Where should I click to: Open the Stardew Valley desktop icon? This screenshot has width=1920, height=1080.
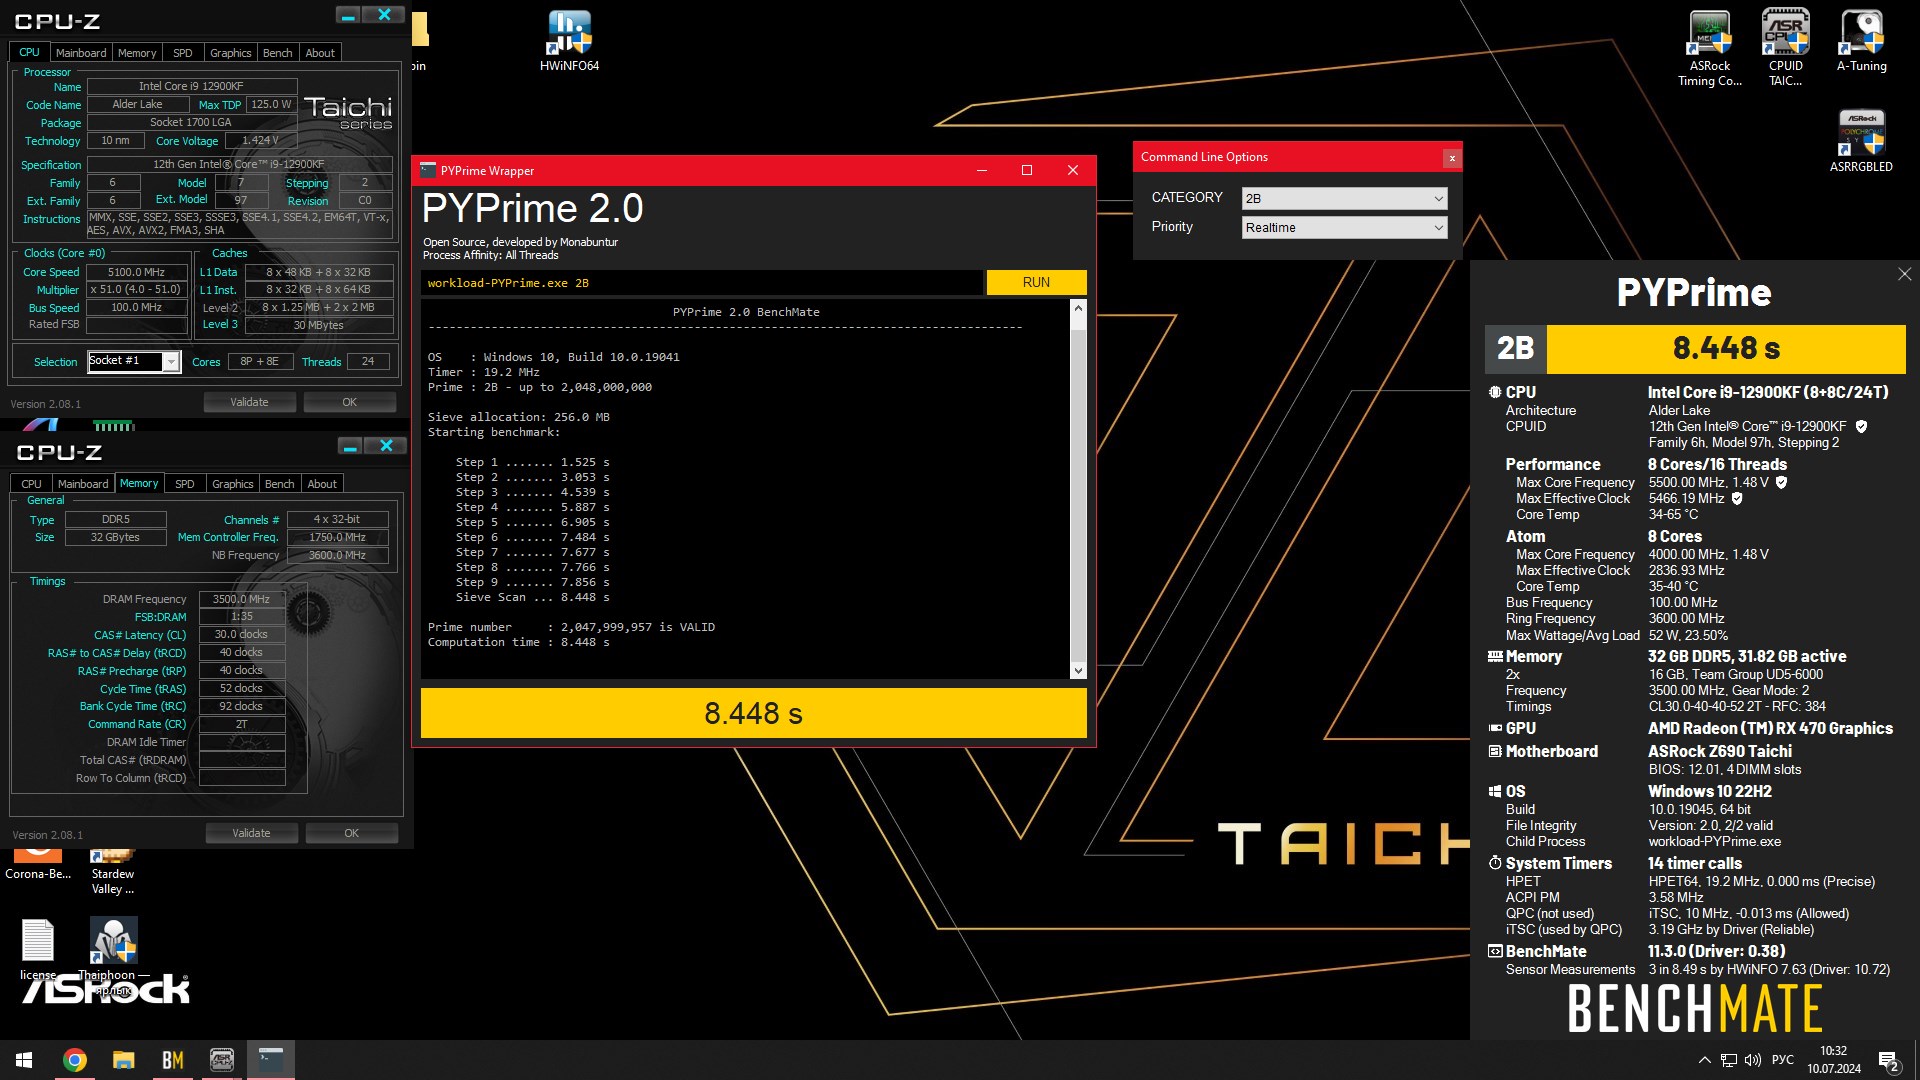[112, 871]
